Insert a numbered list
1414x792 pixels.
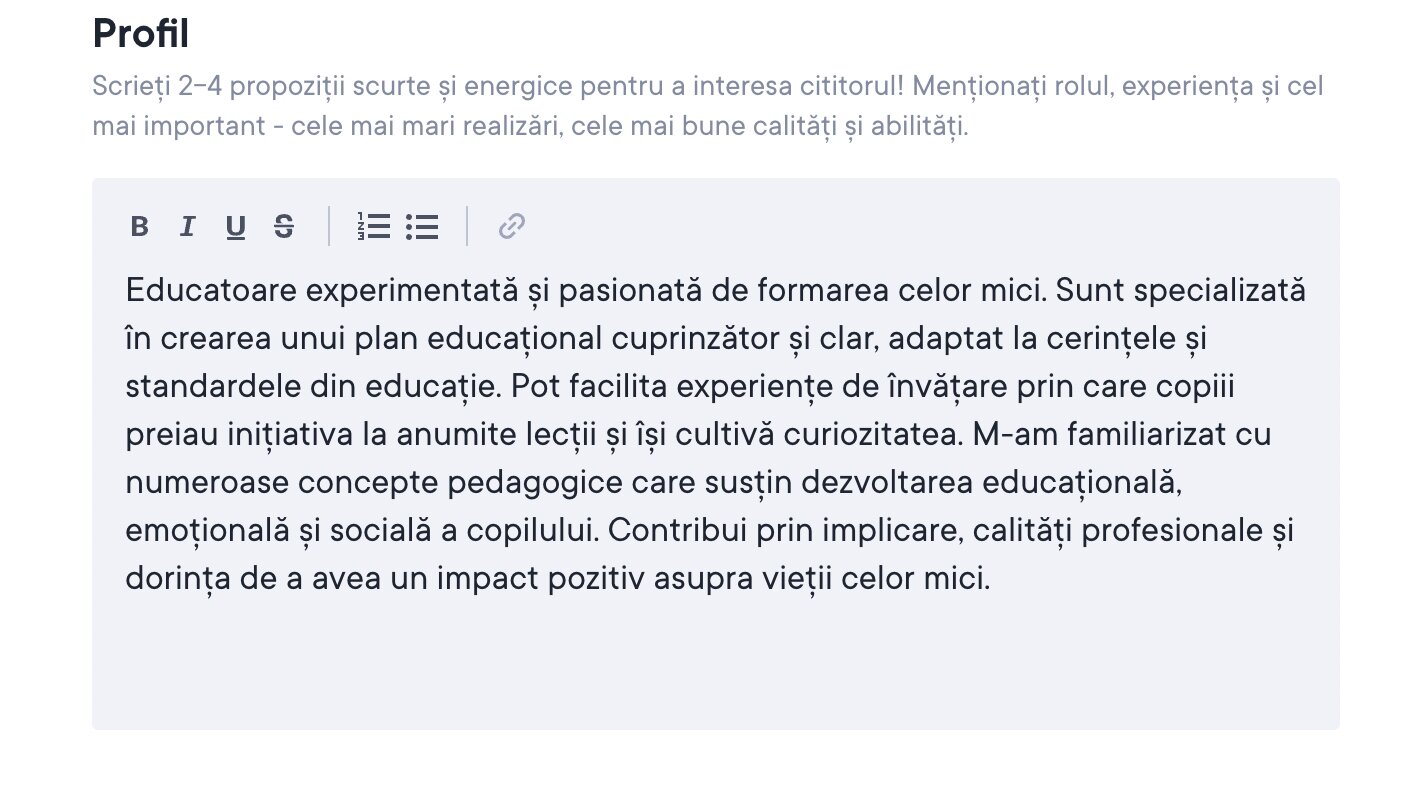pos(373,227)
